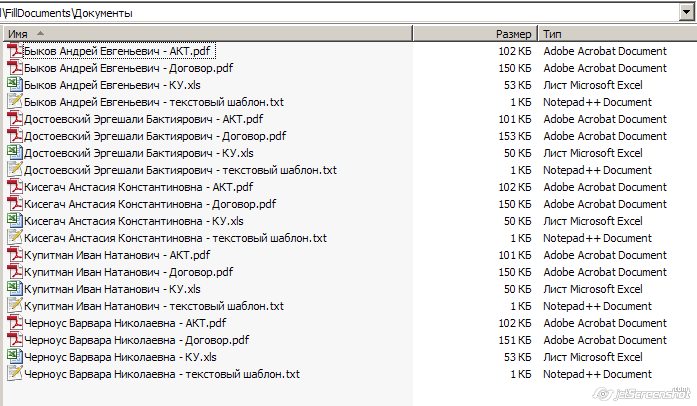
Task: Click 1 КБ size of Кисегач текстовый шаблон.txt
Action: [x=521, y=238]
